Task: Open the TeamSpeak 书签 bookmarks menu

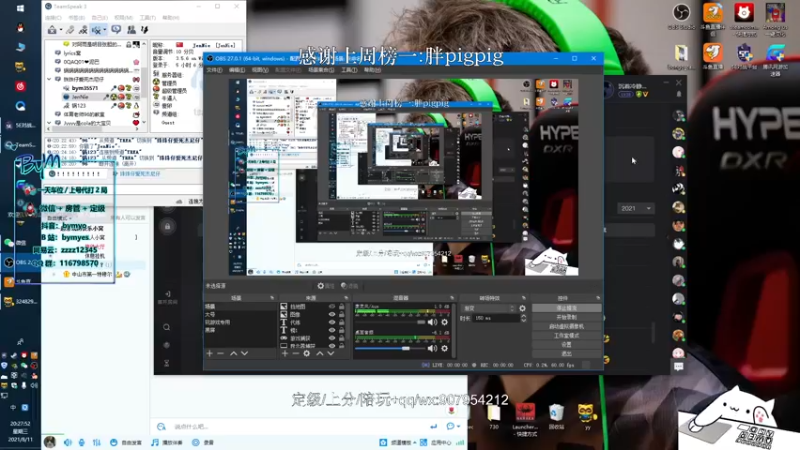Action: click(77, 18)
